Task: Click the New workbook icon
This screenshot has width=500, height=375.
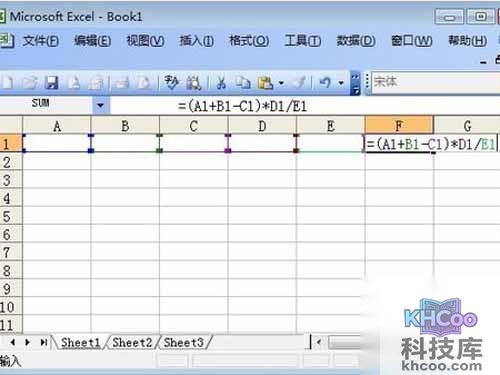Action: tap(8, 82)
